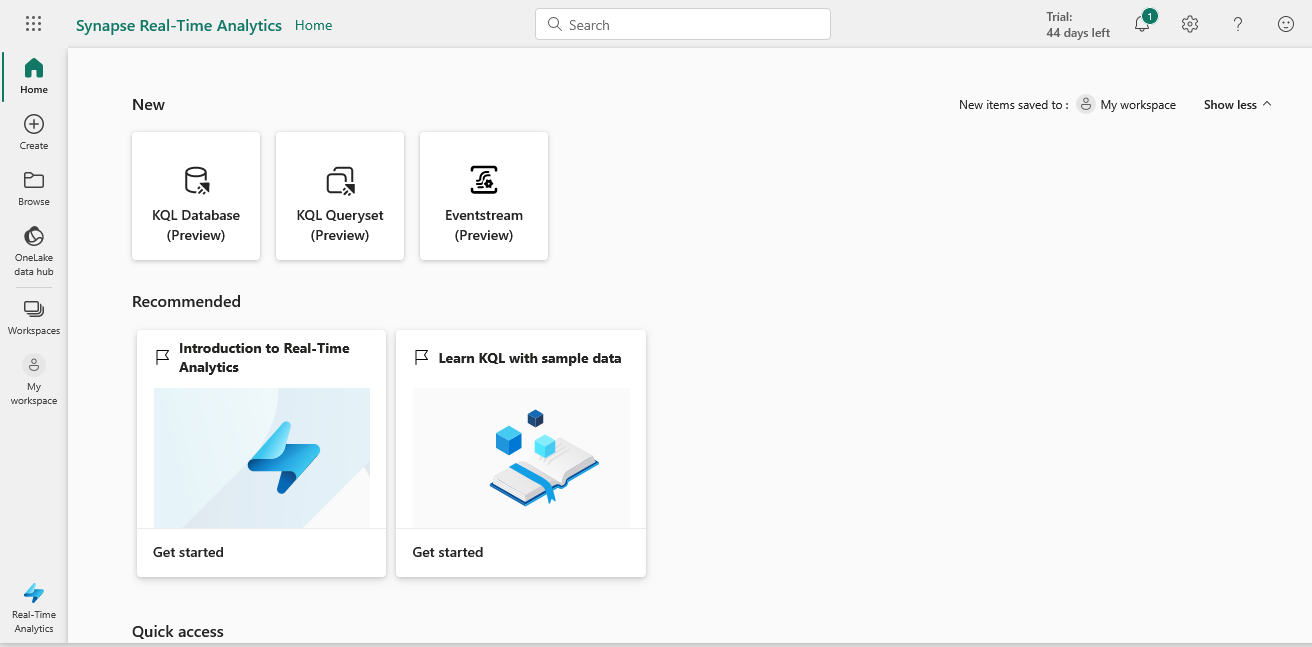Collapse the New section with Show less
Image resolution: width=1312 pixels, height=647 pixels.
point(1238,104)
